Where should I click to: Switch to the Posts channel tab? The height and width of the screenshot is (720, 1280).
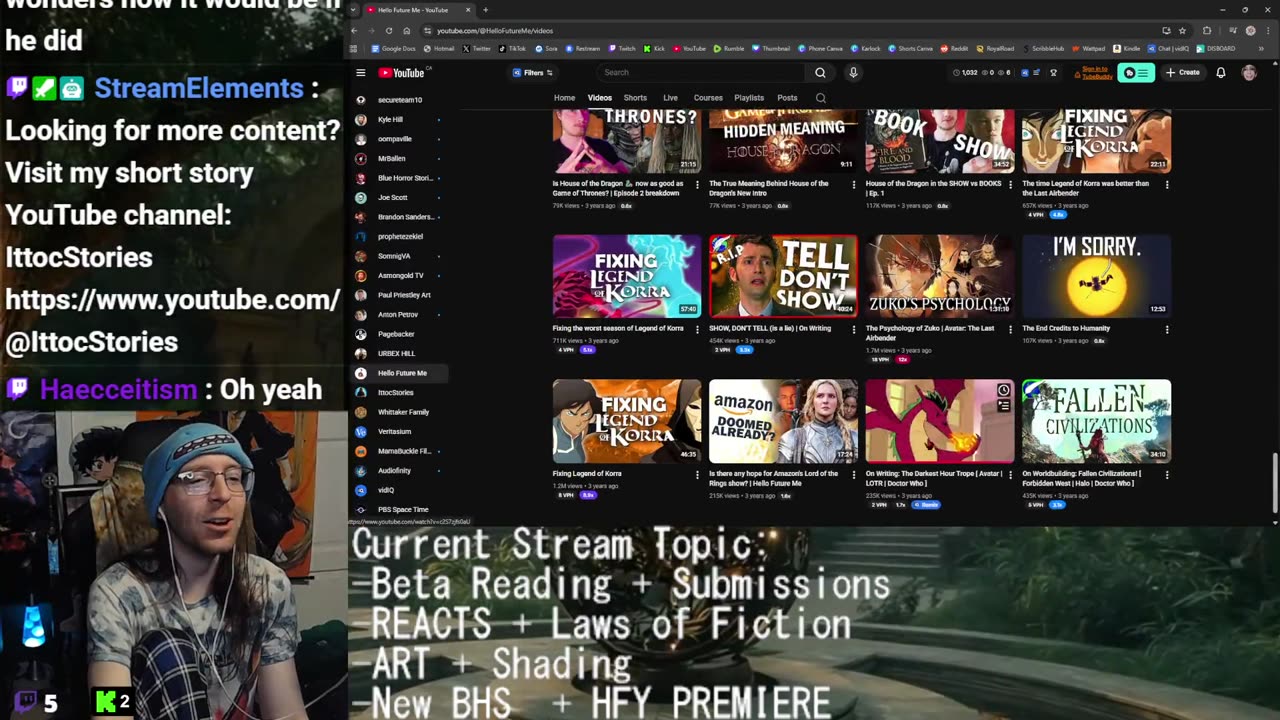tap(787, 98)
